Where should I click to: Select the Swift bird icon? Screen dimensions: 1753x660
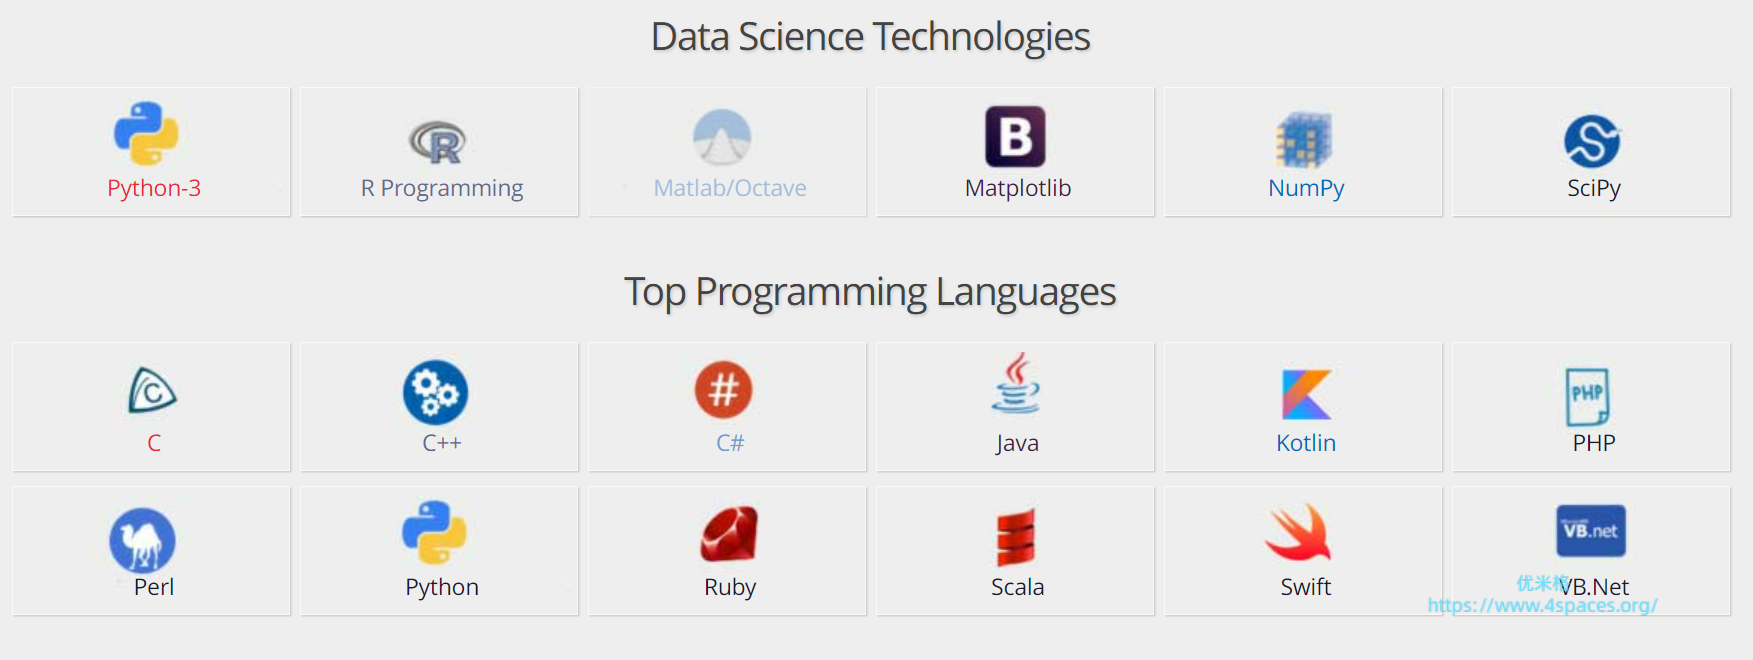point(1298,533)
